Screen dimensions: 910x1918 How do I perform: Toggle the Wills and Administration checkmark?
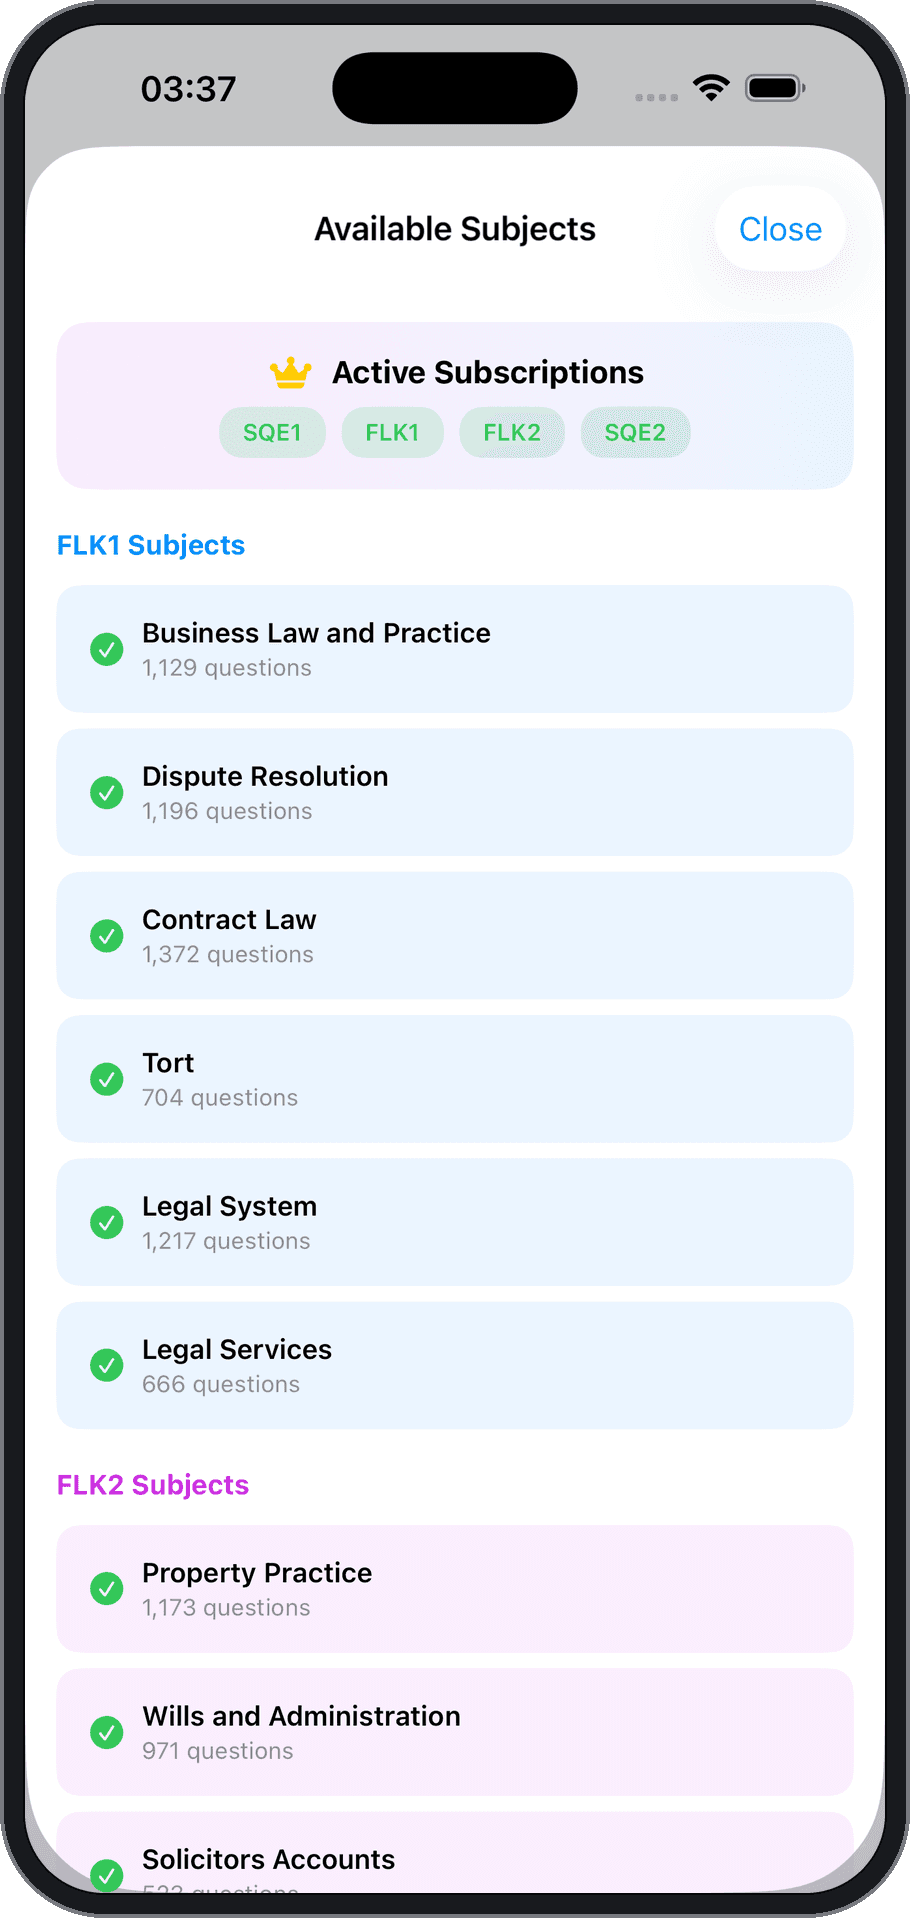point(107,1732)
